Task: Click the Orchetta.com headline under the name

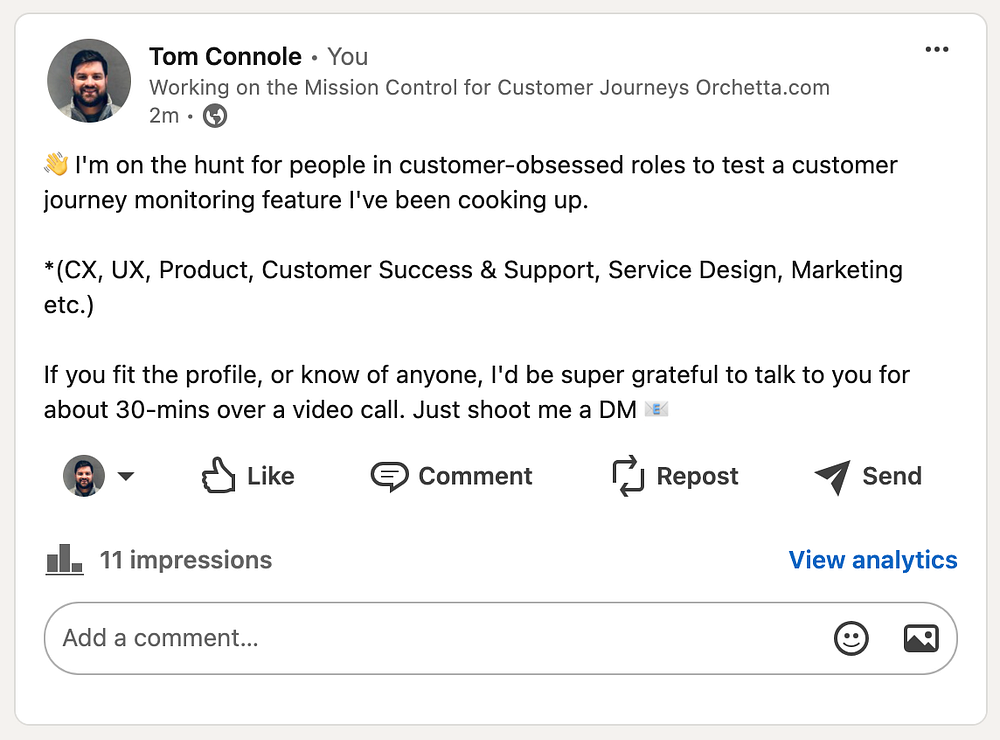Action: (489, 87)
